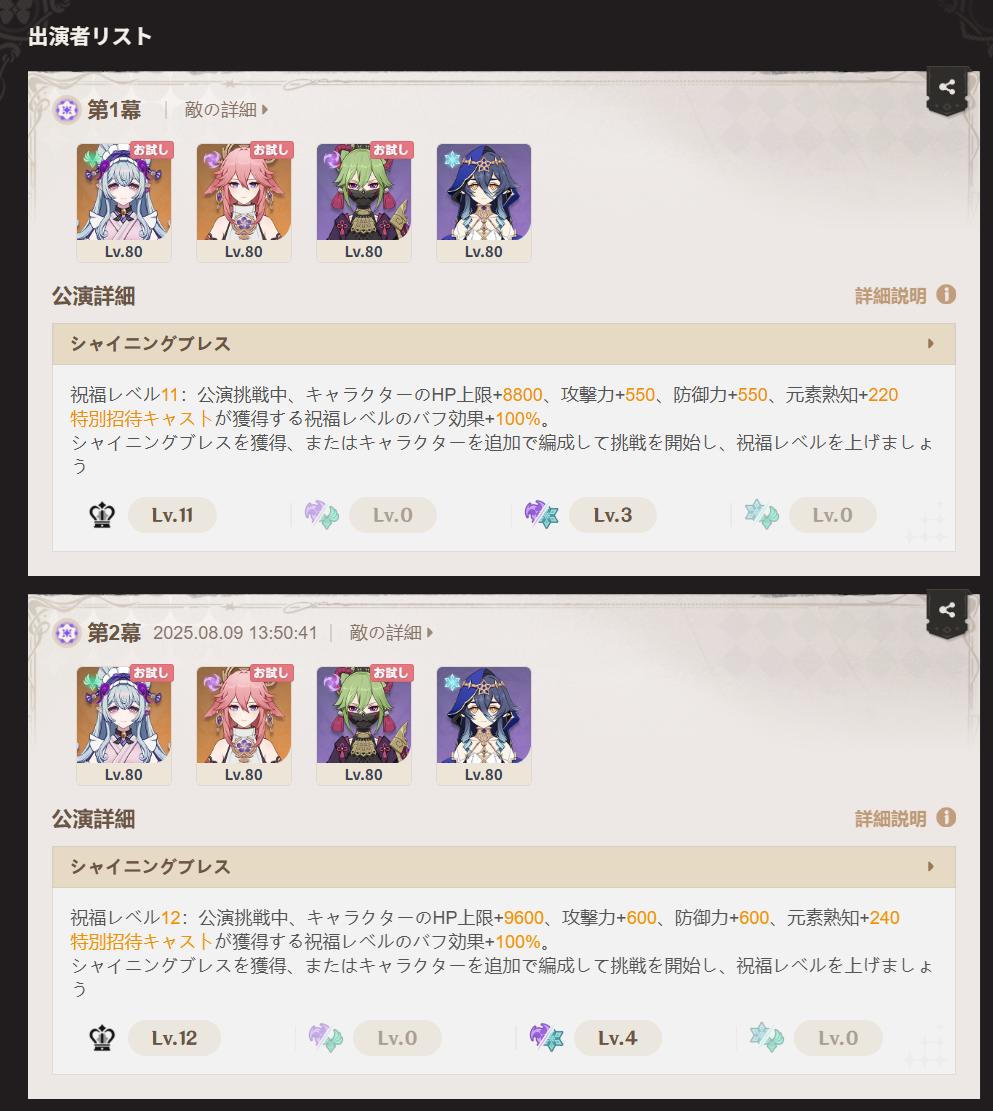993x1111 pixels.
Task: Click the purple hexagon icon beside 第2幕
Action: click(67, 633)
